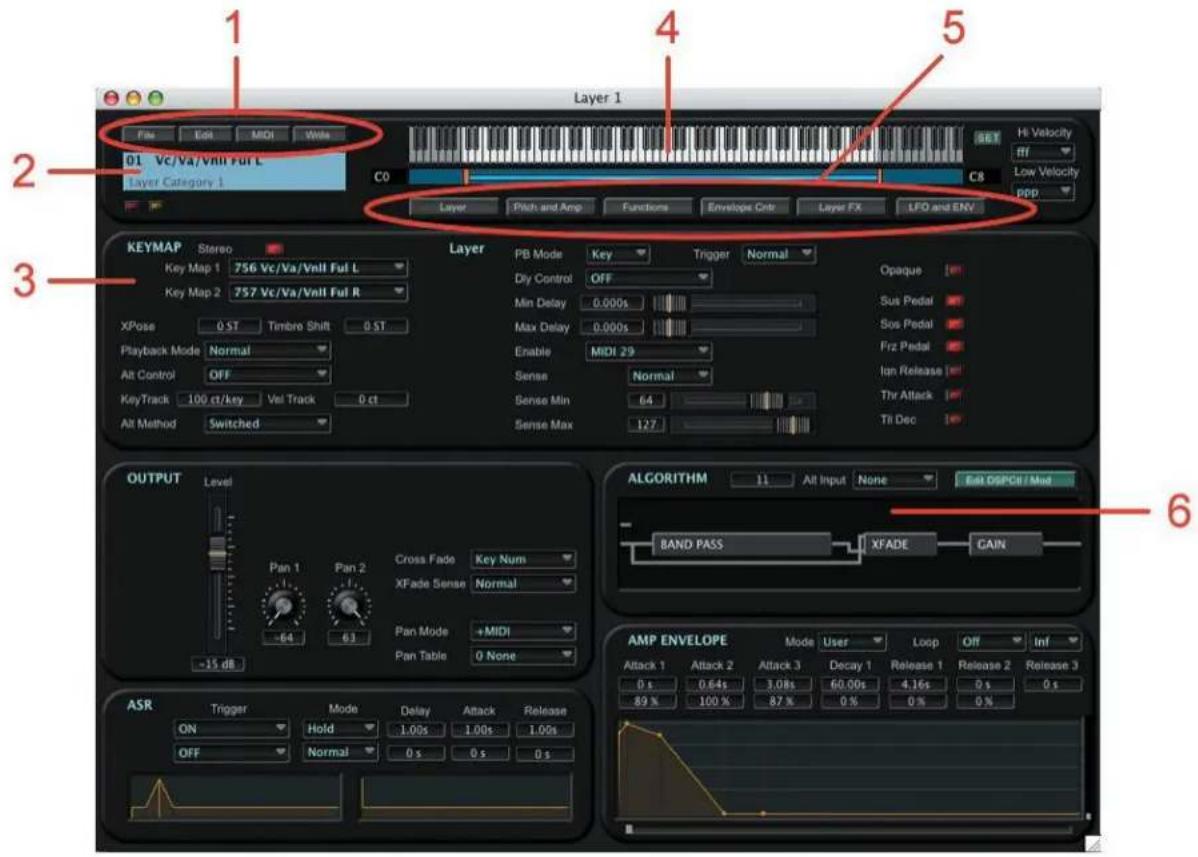Image resolution: width=1198 pixels, height=857 pixels.
Task: Select the BAND PASS algorithm block
Action: (741, 545)
